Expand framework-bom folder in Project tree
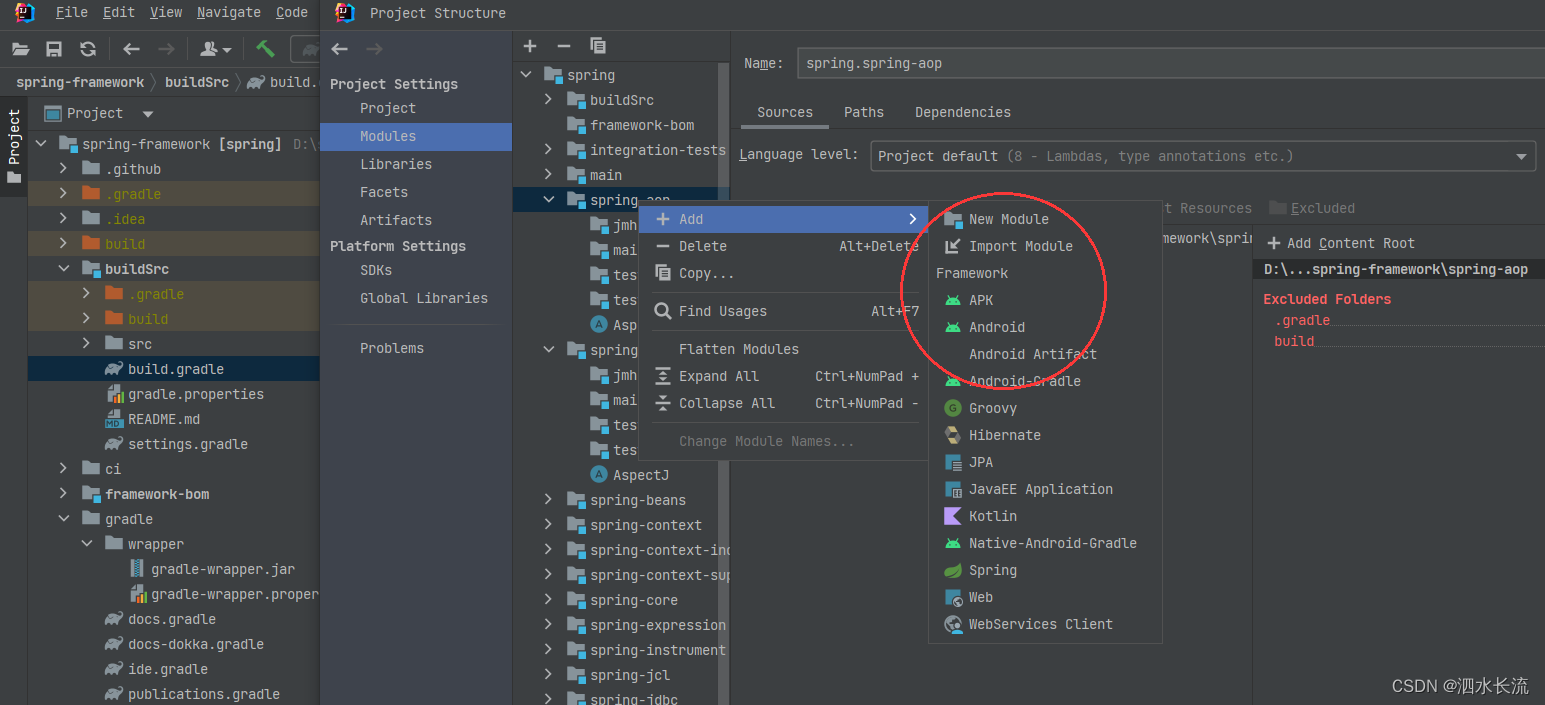Screen dimensions: 1545x705 click(x=64, y=494)
